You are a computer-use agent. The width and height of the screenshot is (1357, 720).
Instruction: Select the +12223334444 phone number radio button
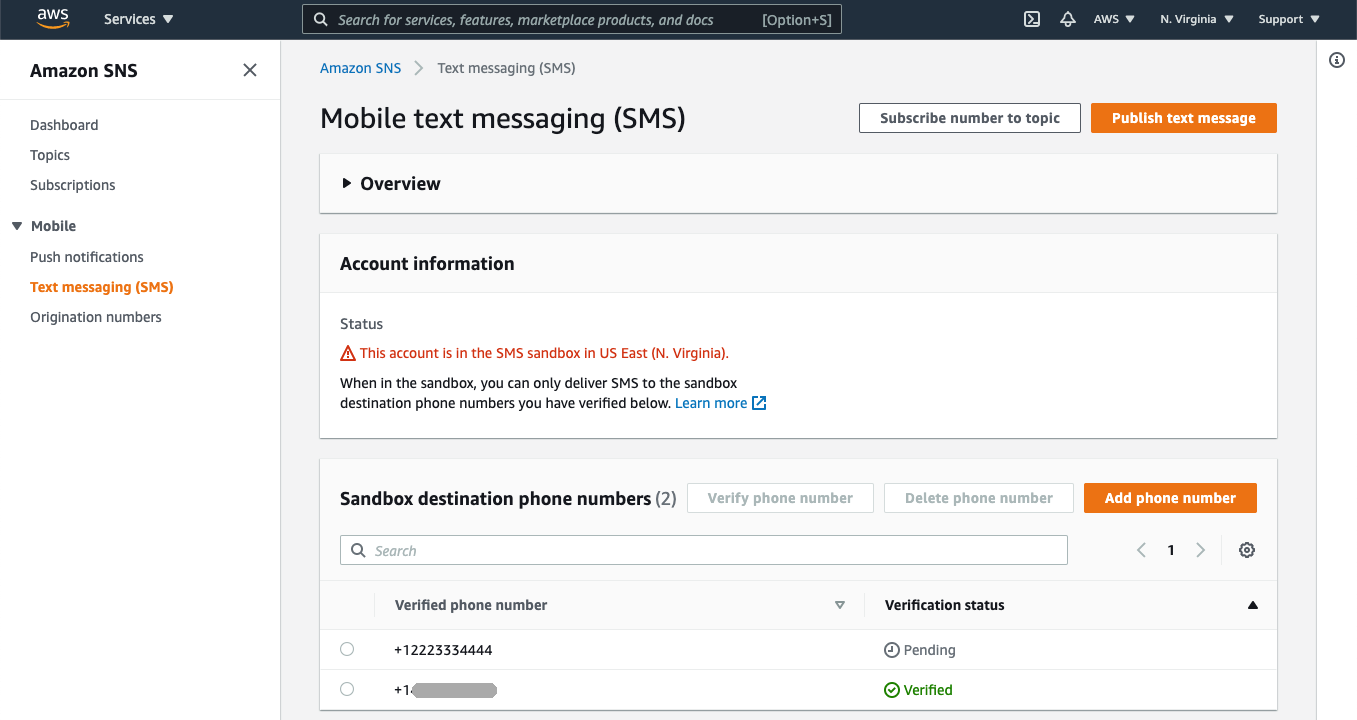click(347, 649)
